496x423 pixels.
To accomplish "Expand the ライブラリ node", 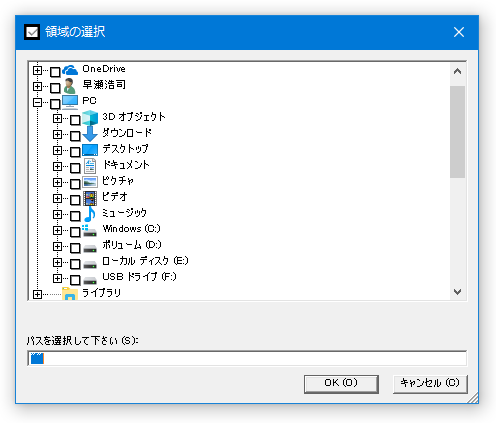I will point(37,294).
